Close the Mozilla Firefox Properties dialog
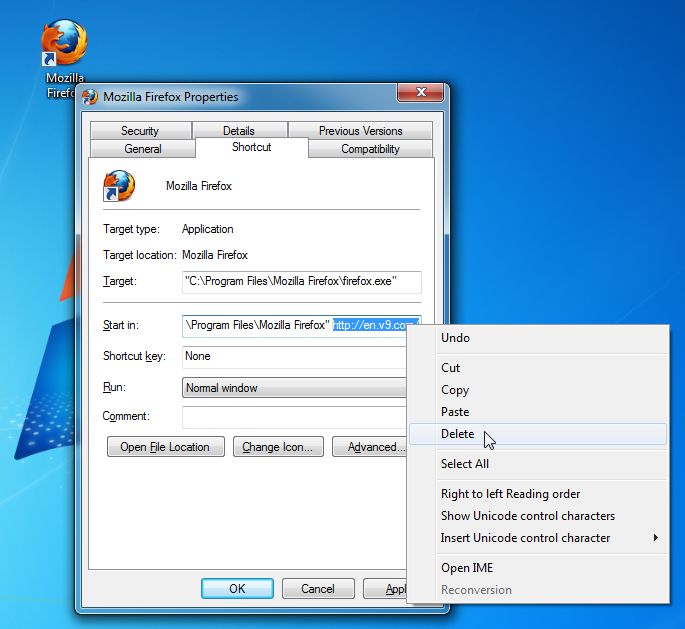This screenshot has width=685, height=629. pos(420,92)
